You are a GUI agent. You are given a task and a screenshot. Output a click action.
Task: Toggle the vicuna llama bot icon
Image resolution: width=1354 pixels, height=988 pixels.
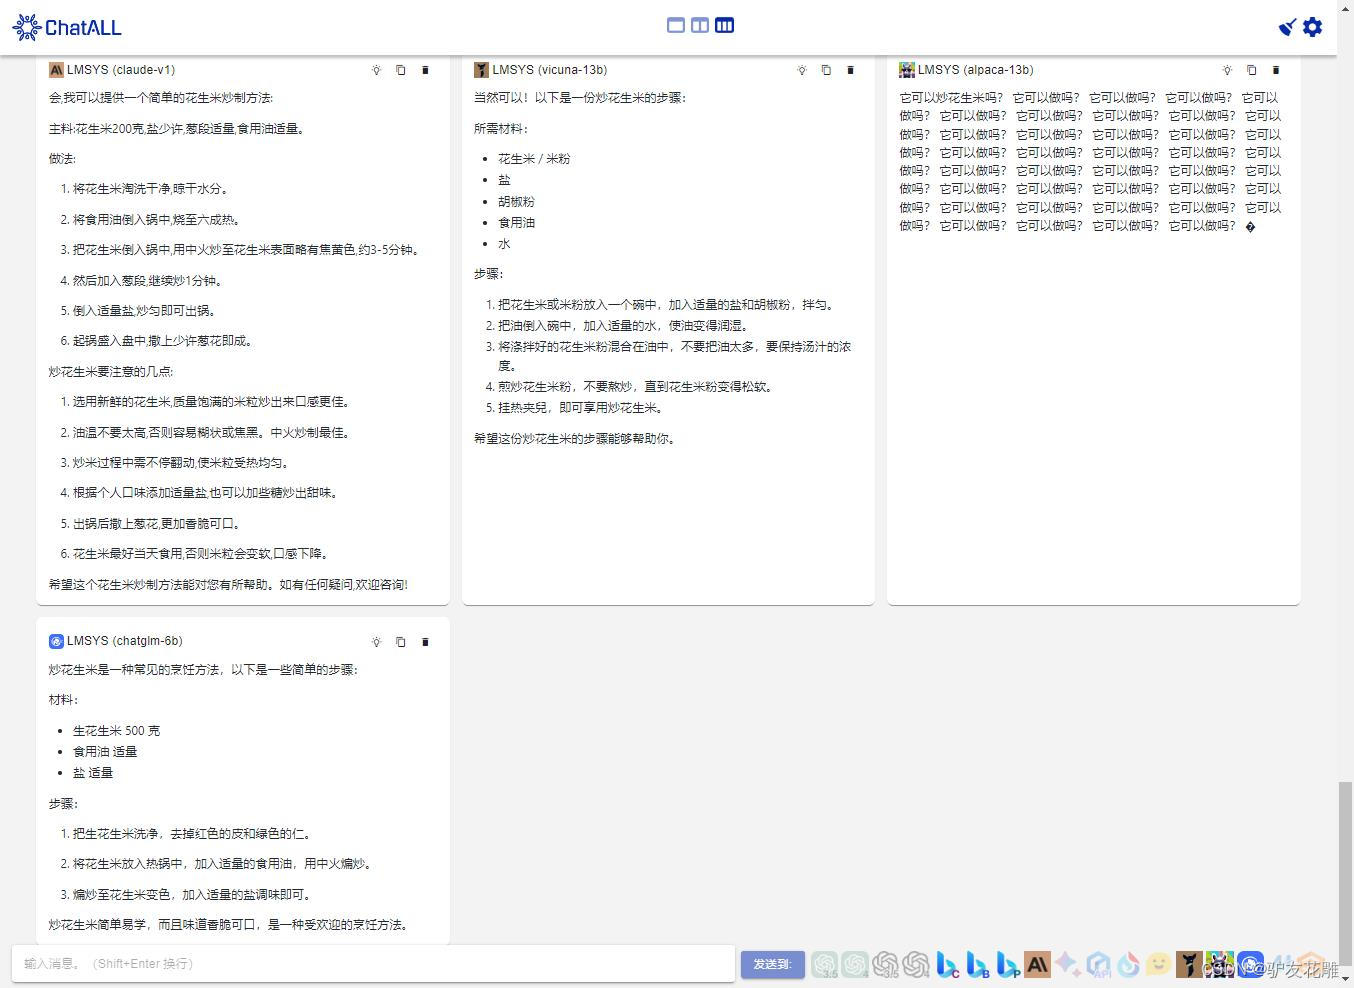tap(1189, 964)
